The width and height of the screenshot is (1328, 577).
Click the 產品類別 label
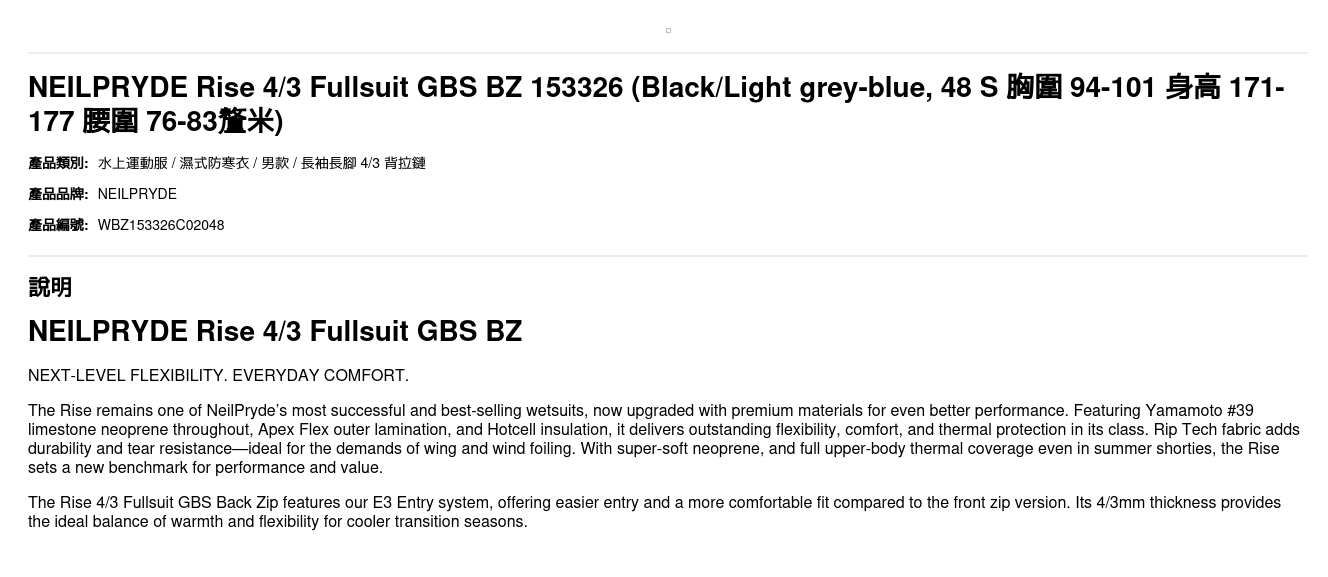point(58,163)
